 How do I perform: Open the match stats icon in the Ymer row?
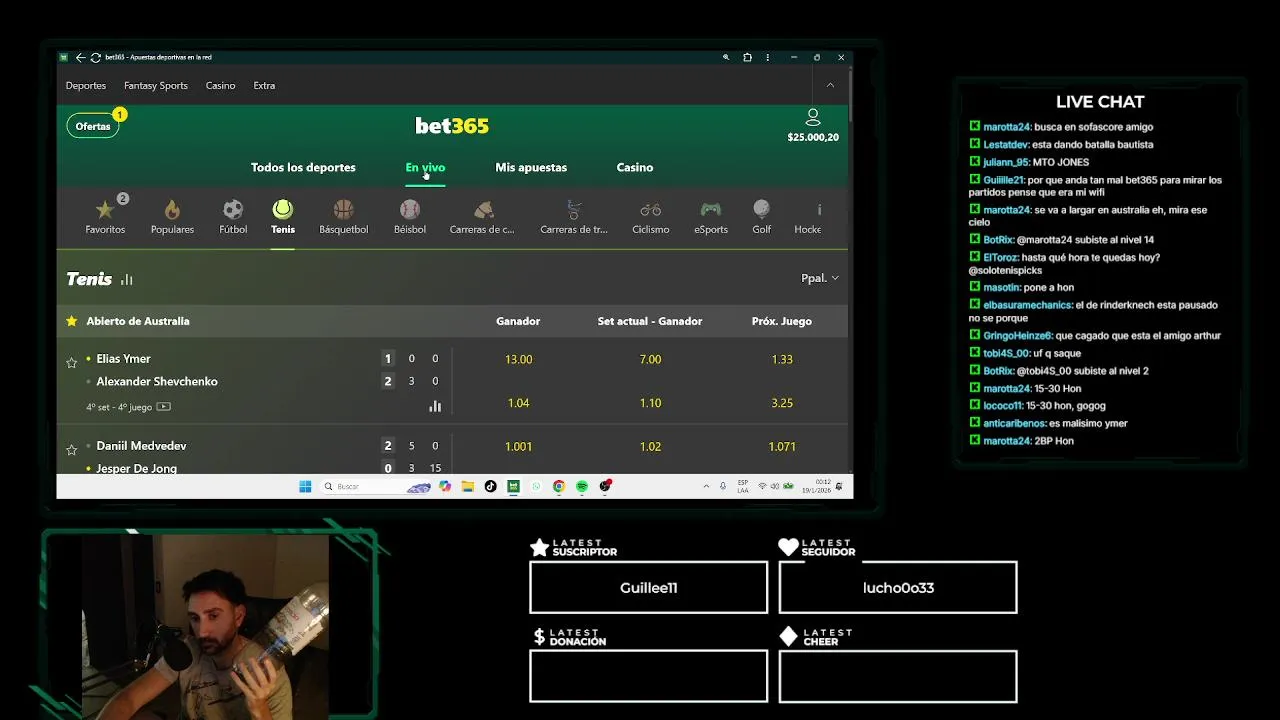tap(435, 406)
